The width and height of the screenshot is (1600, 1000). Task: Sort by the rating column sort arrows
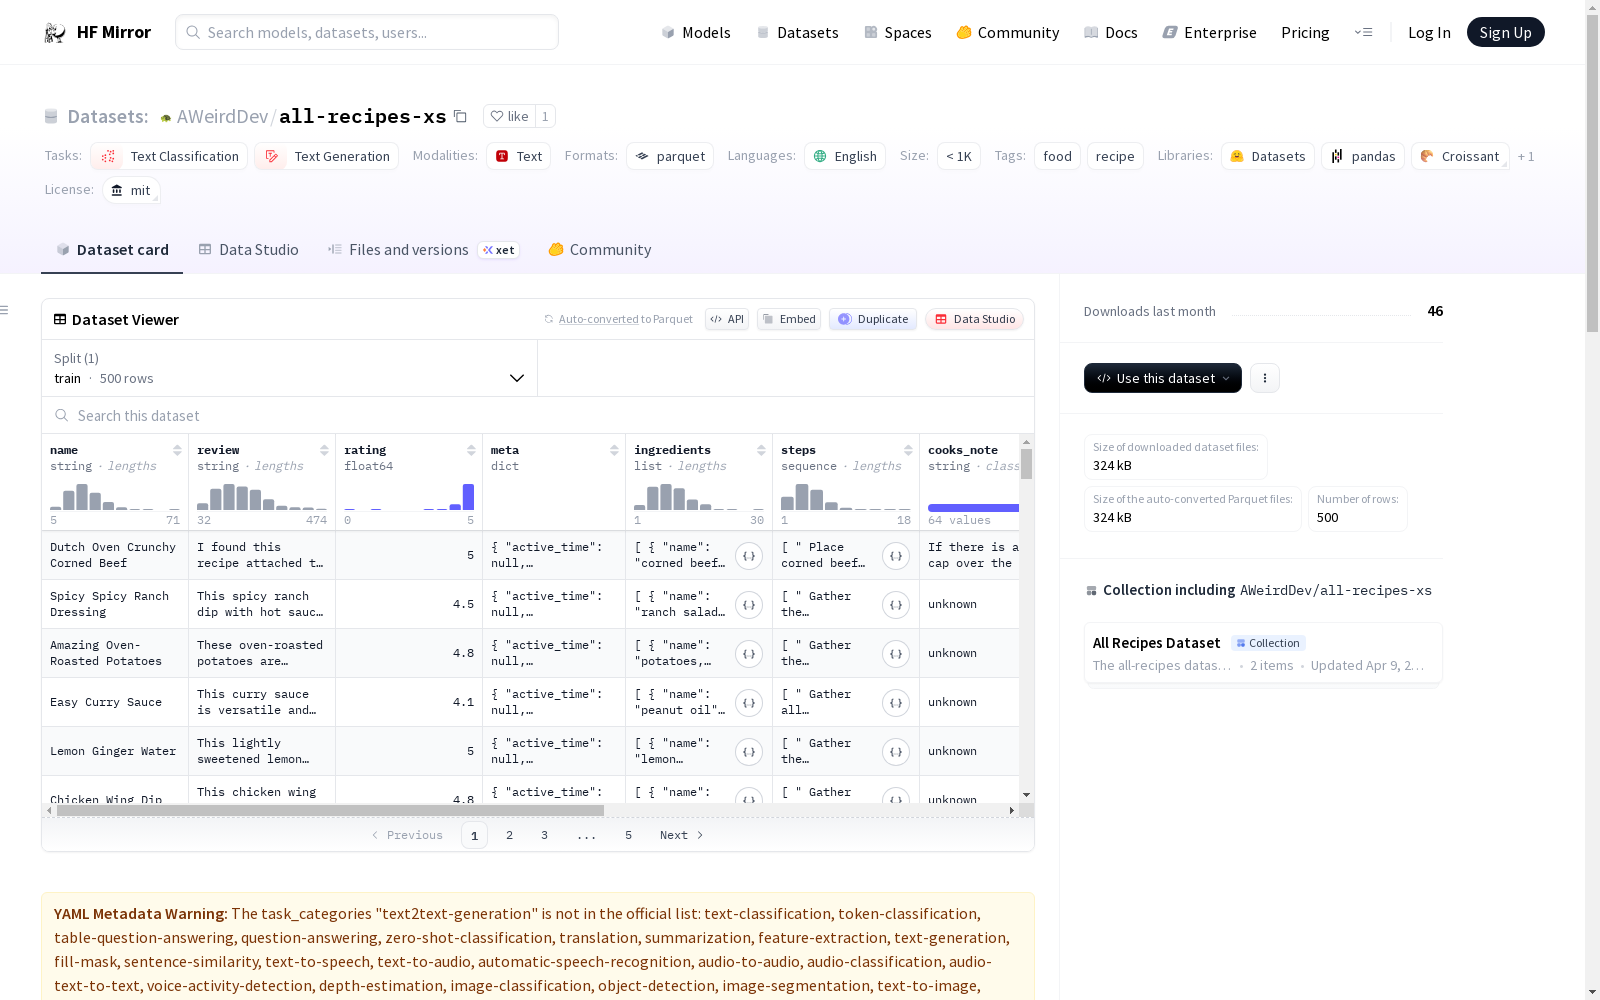click(471, 450)
